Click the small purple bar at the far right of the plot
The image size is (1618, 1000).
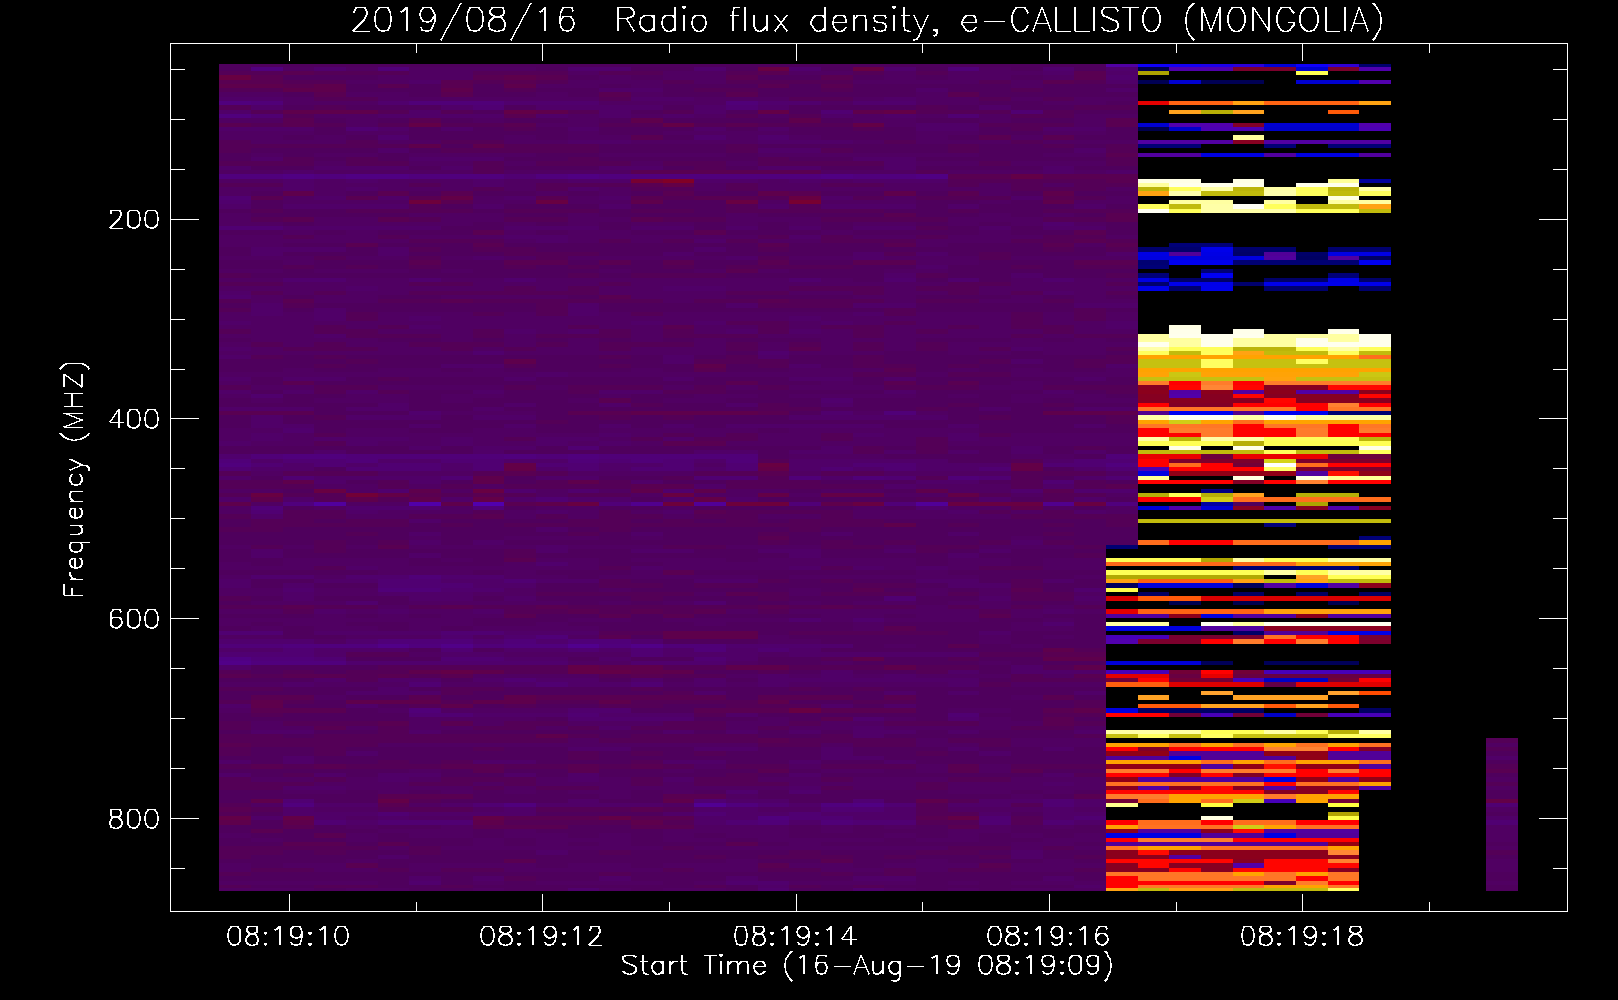tap(1502, 814)
